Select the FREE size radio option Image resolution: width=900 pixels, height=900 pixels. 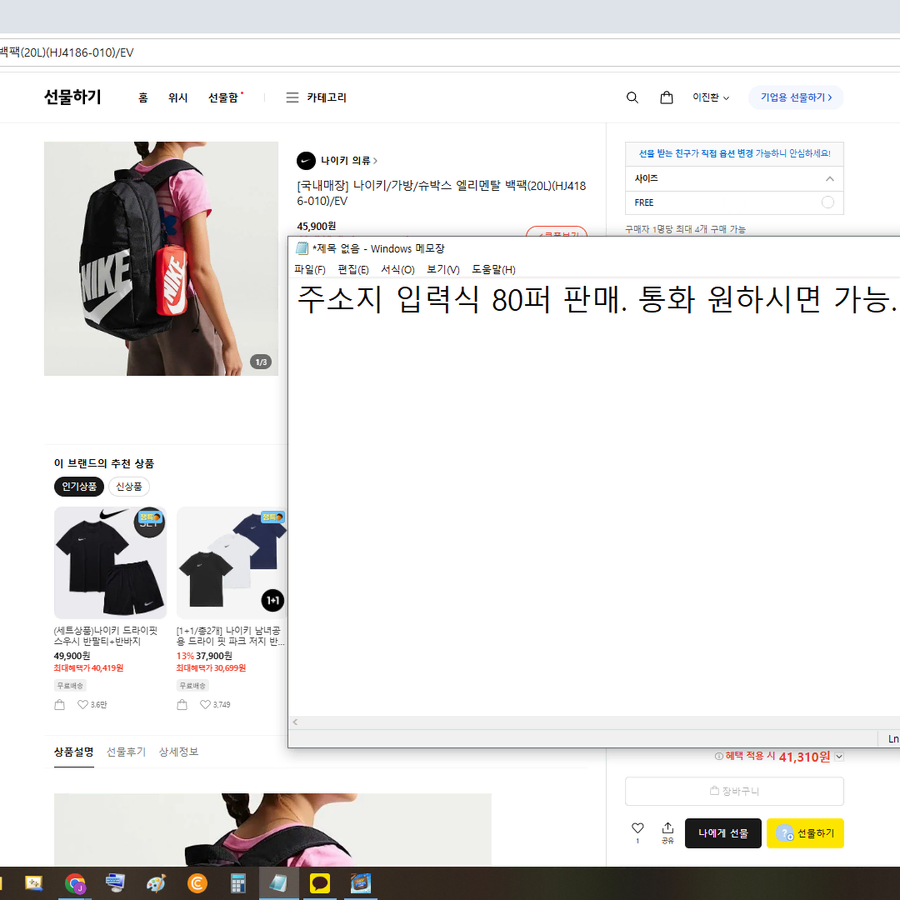click(827, 202)
